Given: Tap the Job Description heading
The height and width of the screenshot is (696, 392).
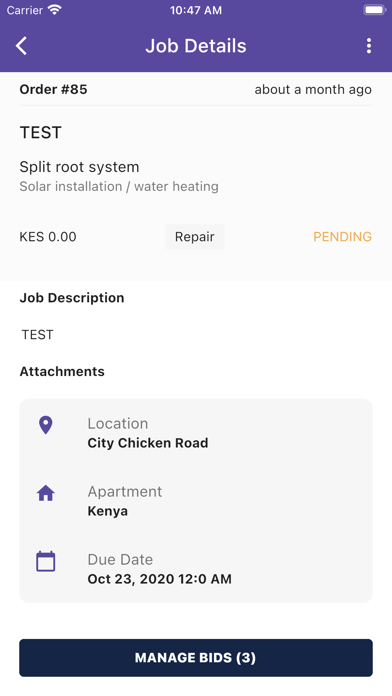Looking at the screenshot, I should [x=72, y=297].
